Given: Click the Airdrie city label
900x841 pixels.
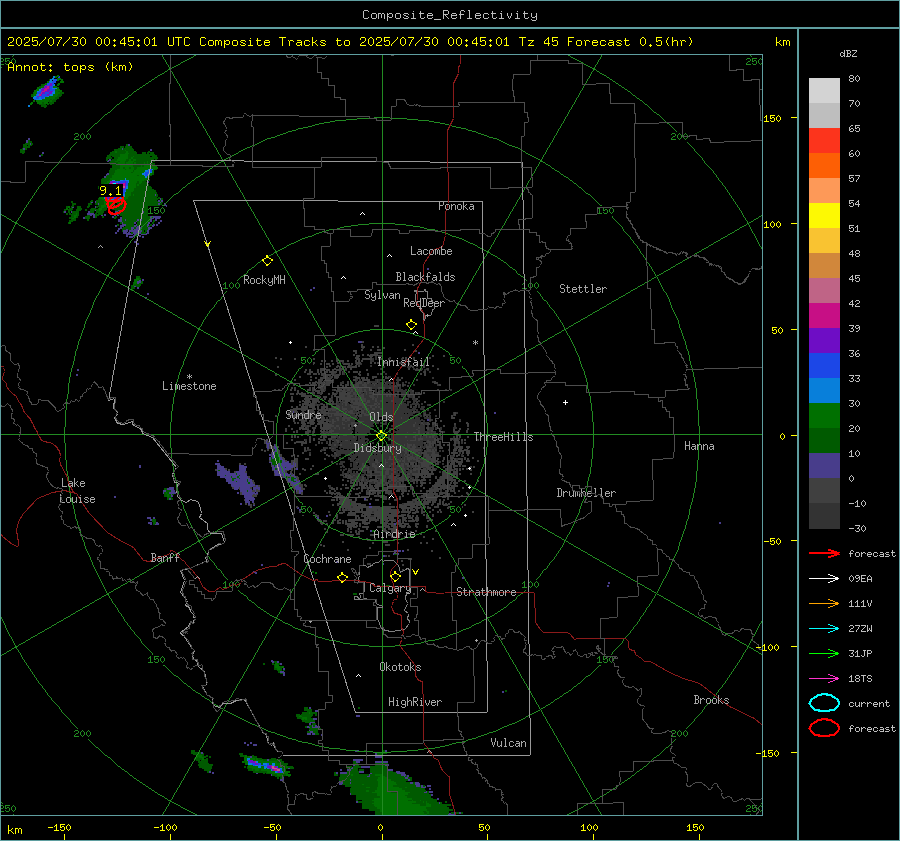Looking at the screenshot, I should pos(394,534).
